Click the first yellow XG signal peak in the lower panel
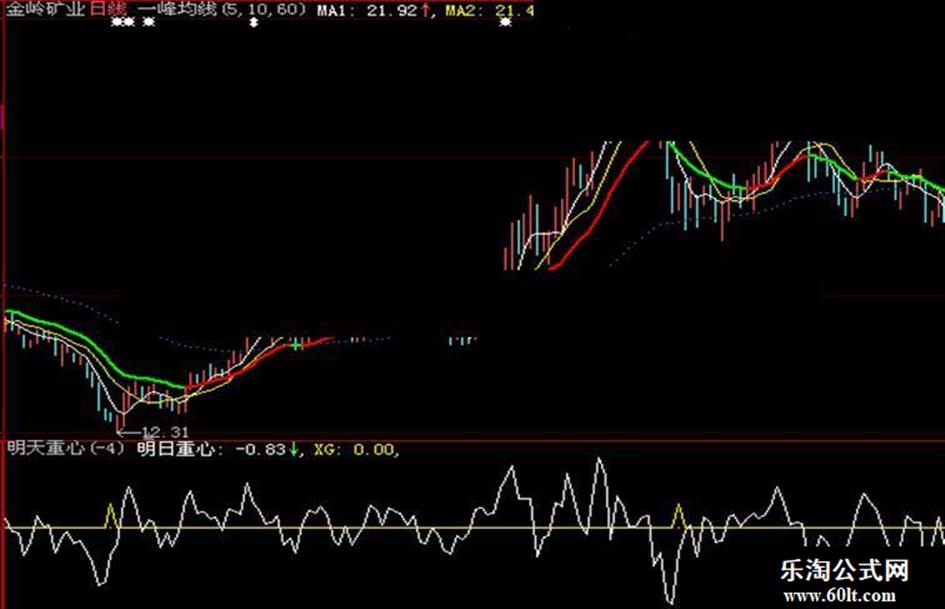Screen dimensions: 945x609 tap(110, 516)
